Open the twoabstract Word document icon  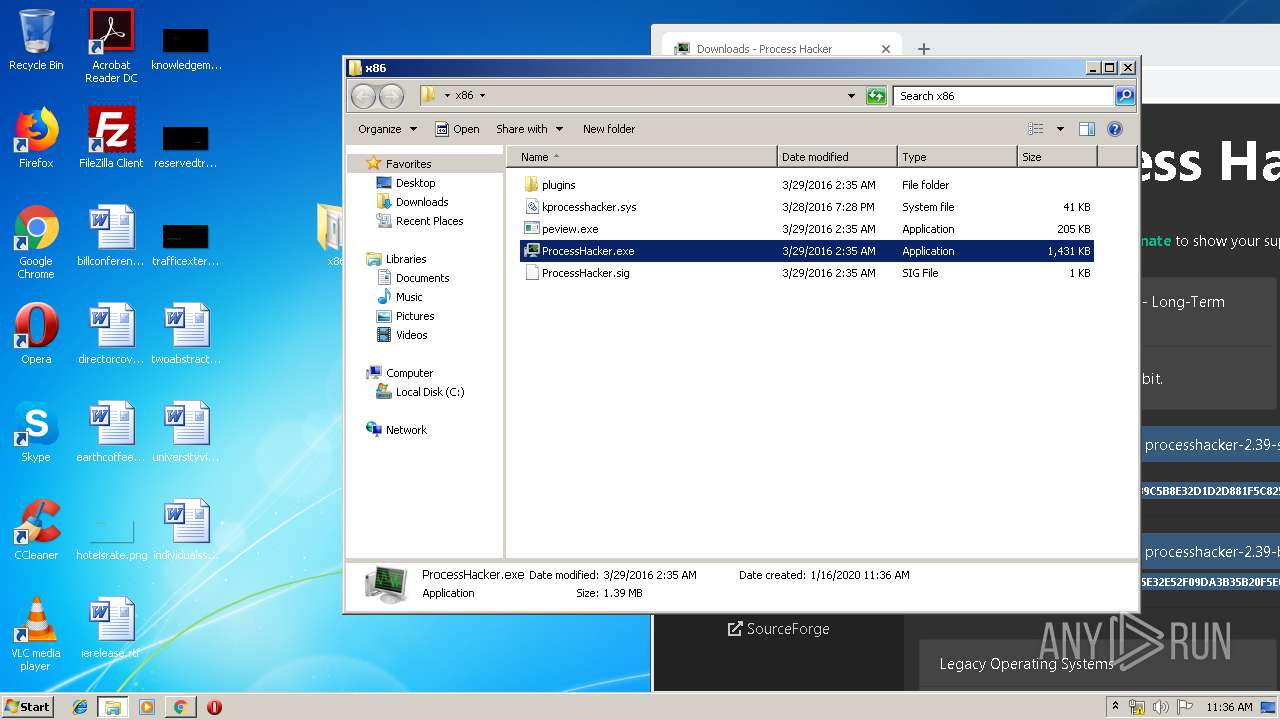186,334
